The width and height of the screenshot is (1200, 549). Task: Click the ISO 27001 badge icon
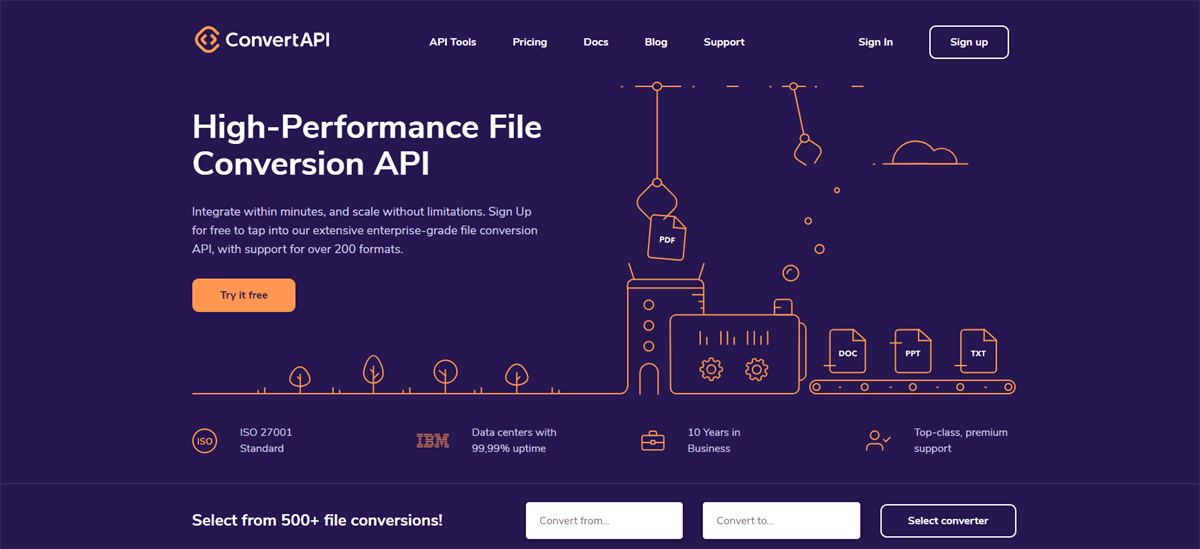204,441
